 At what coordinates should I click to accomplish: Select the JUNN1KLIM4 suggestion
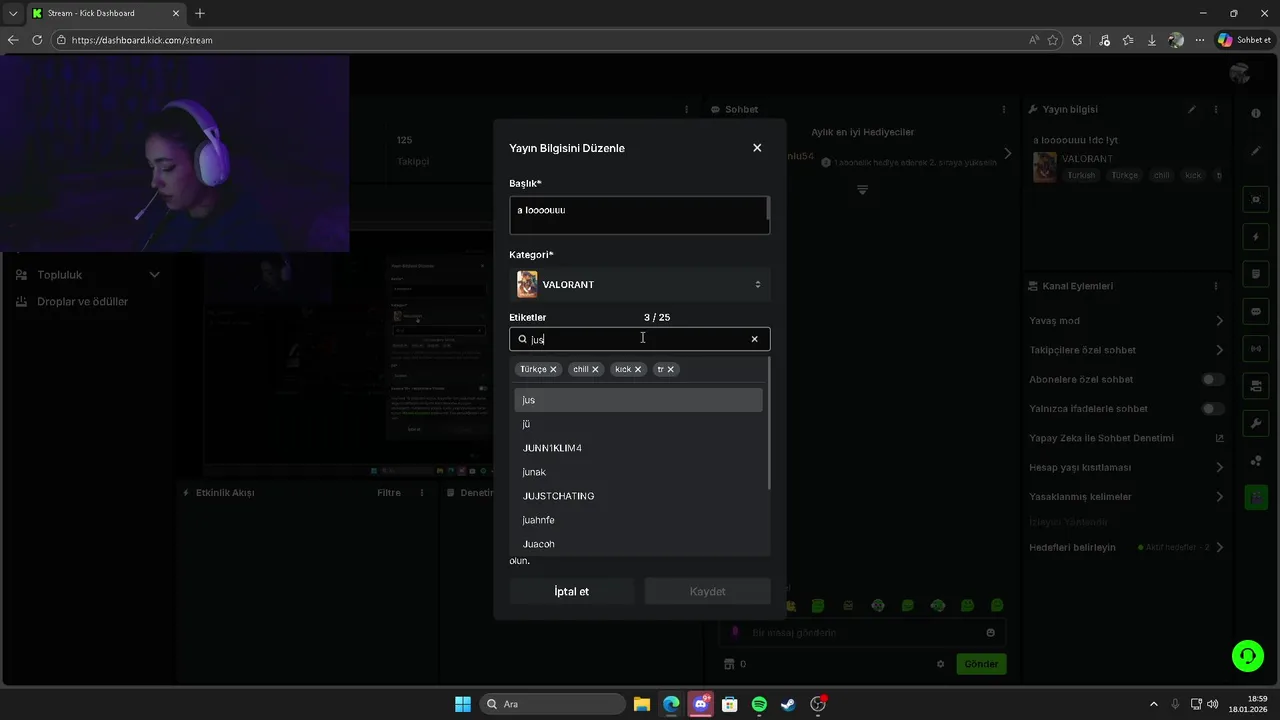tap(638, 448)
